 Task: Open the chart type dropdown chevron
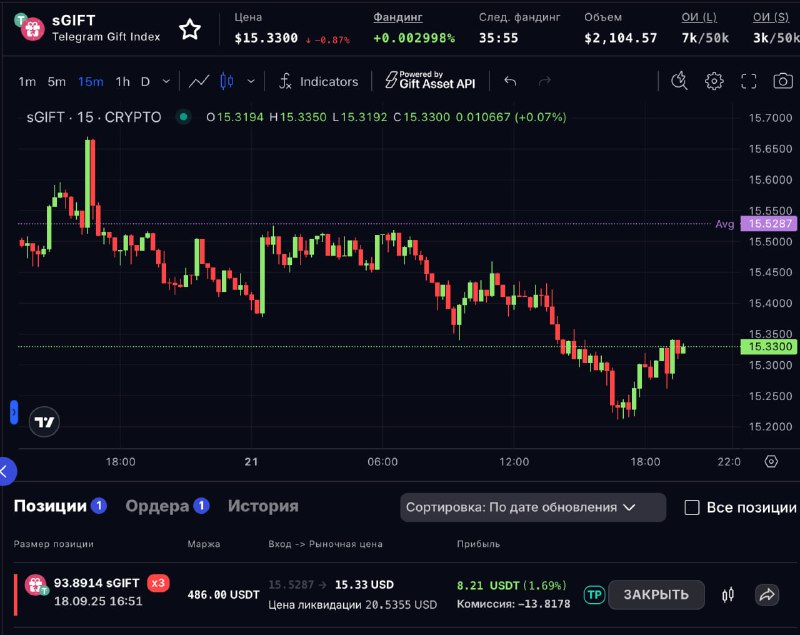(250, 81)
